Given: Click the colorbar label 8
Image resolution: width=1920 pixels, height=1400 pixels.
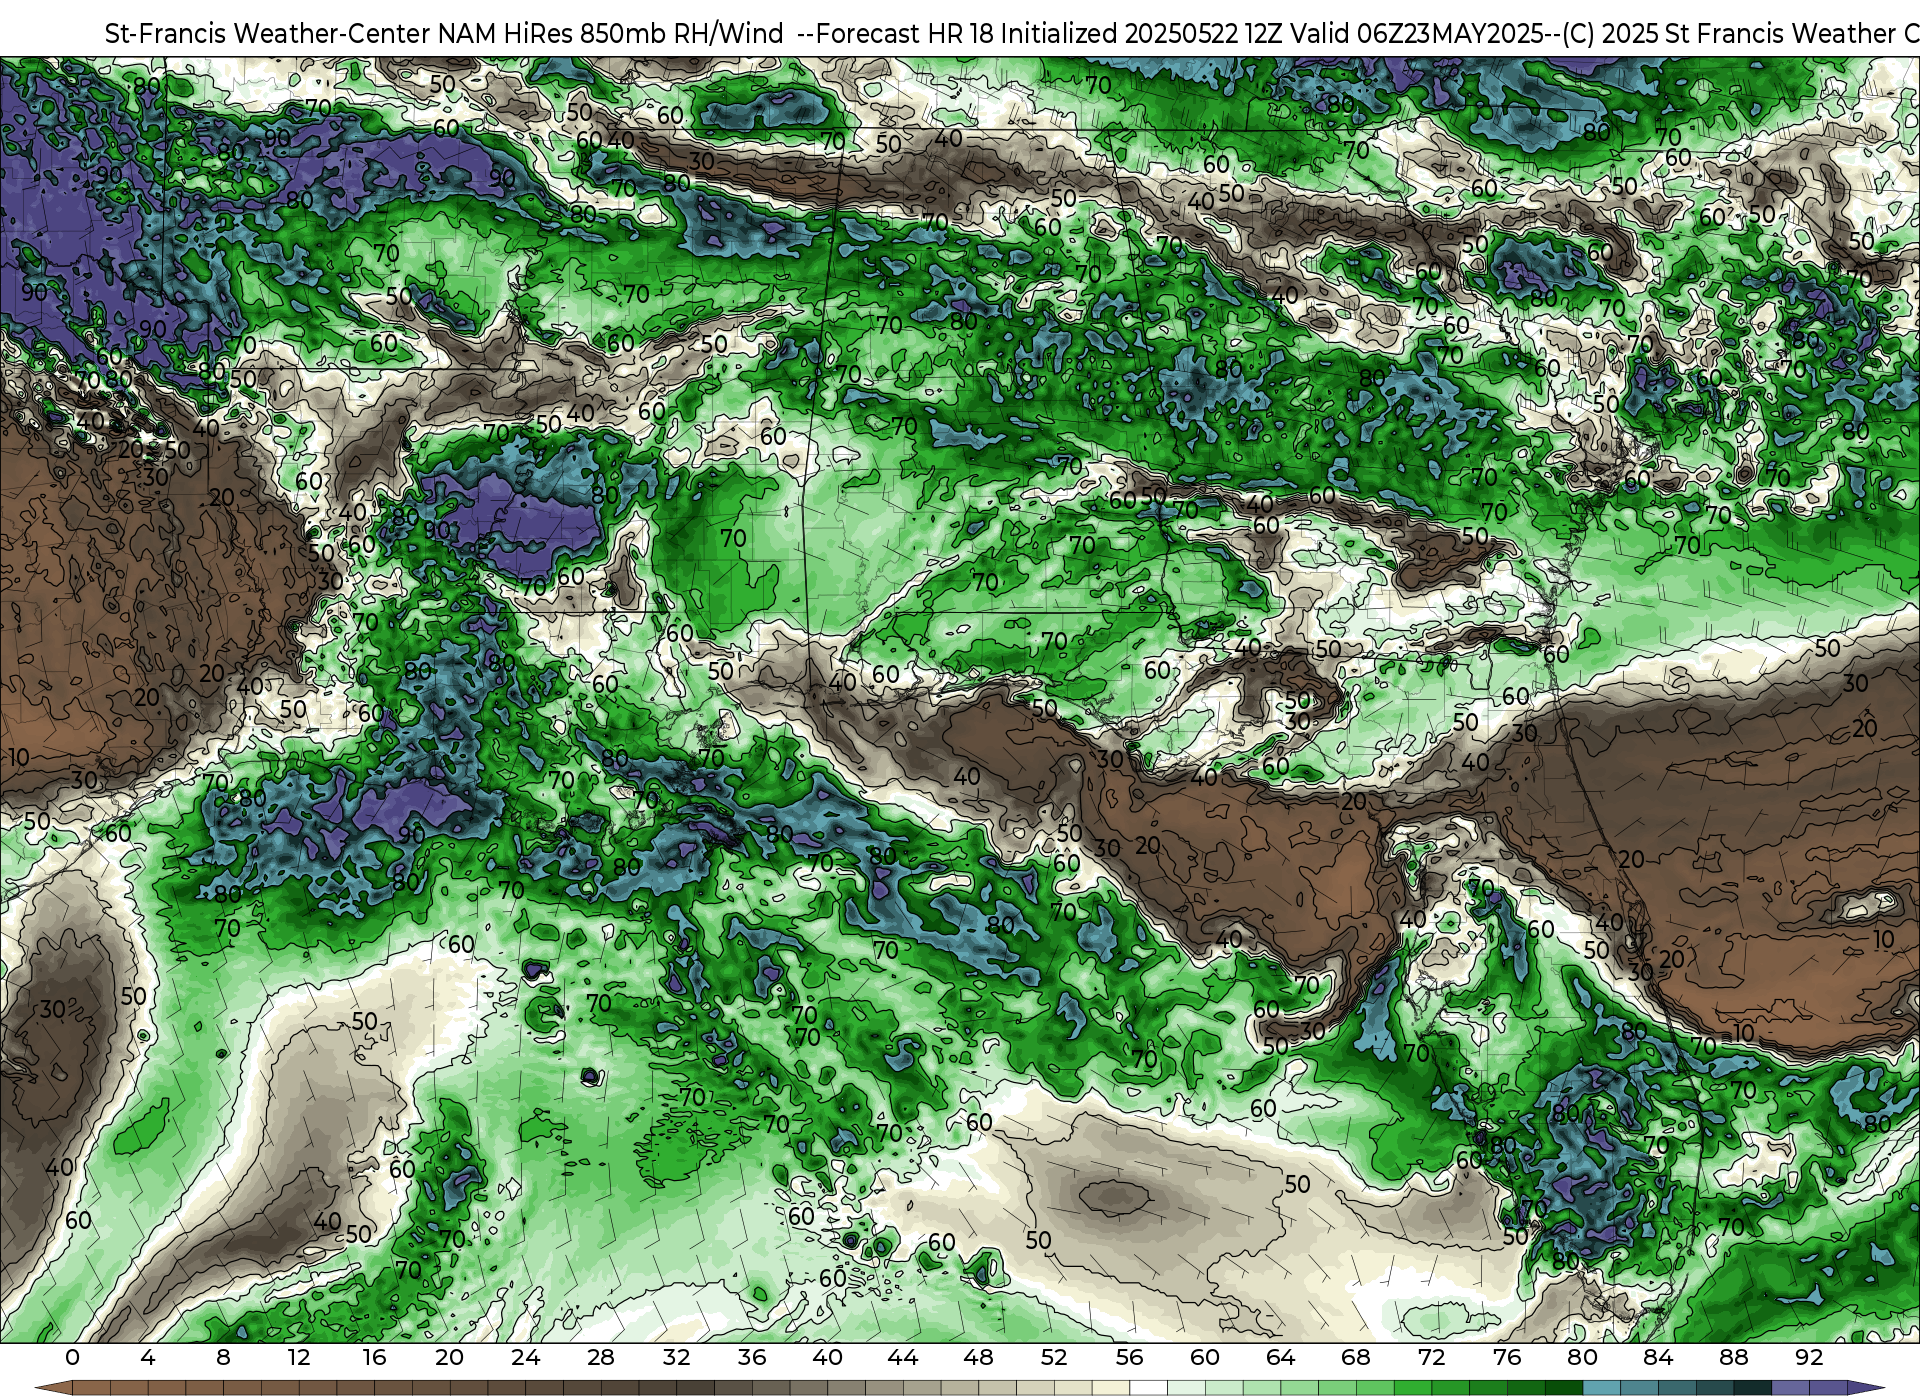Looking at the screenshot, I should pyautogui.click(x=223, y=1357).
